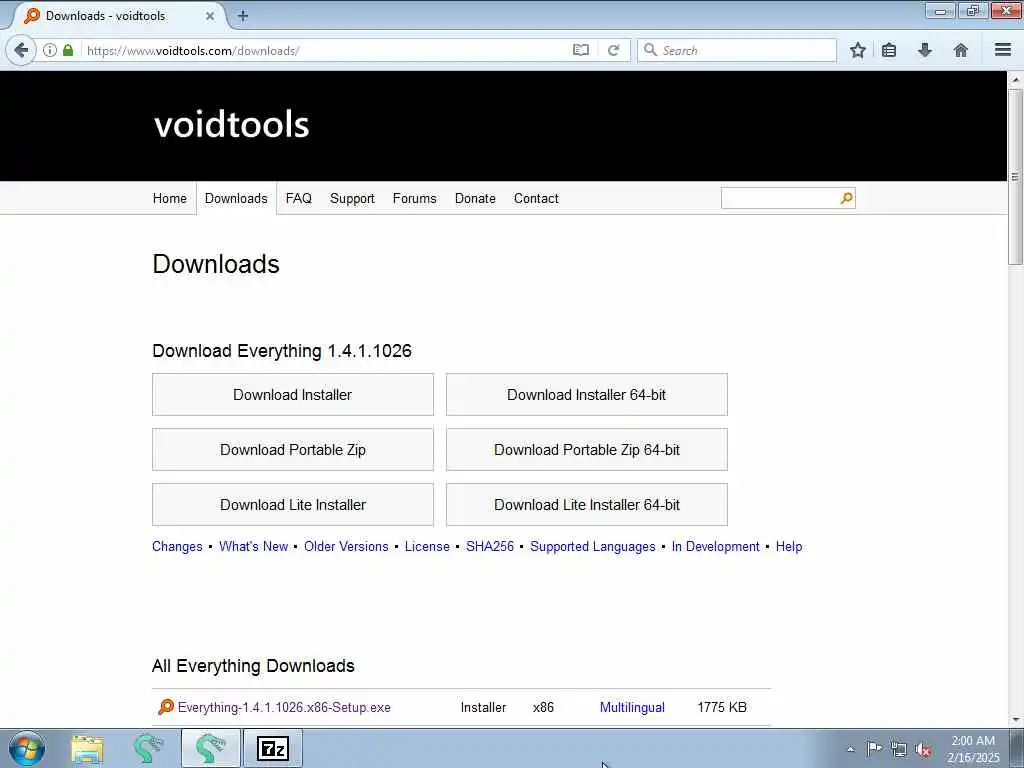Click Download Lite Installer 64-bit button
This screenshot has width=1024, height=768.
coord(586,504)
